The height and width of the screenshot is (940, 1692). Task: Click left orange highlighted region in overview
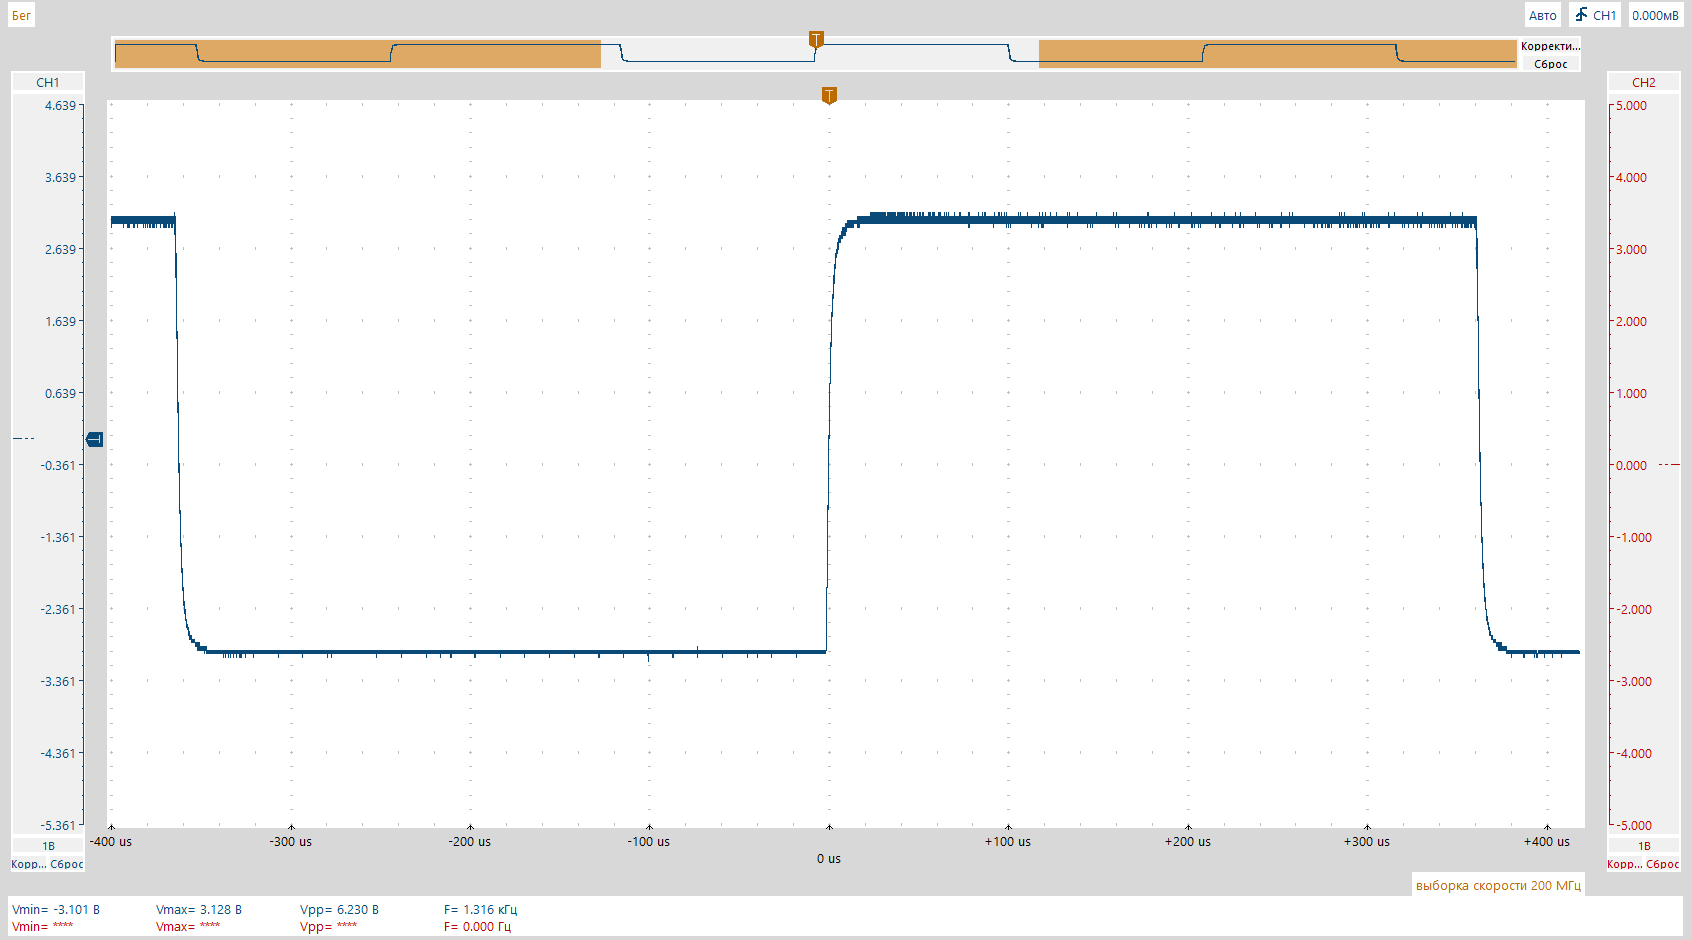coord(357,54)
